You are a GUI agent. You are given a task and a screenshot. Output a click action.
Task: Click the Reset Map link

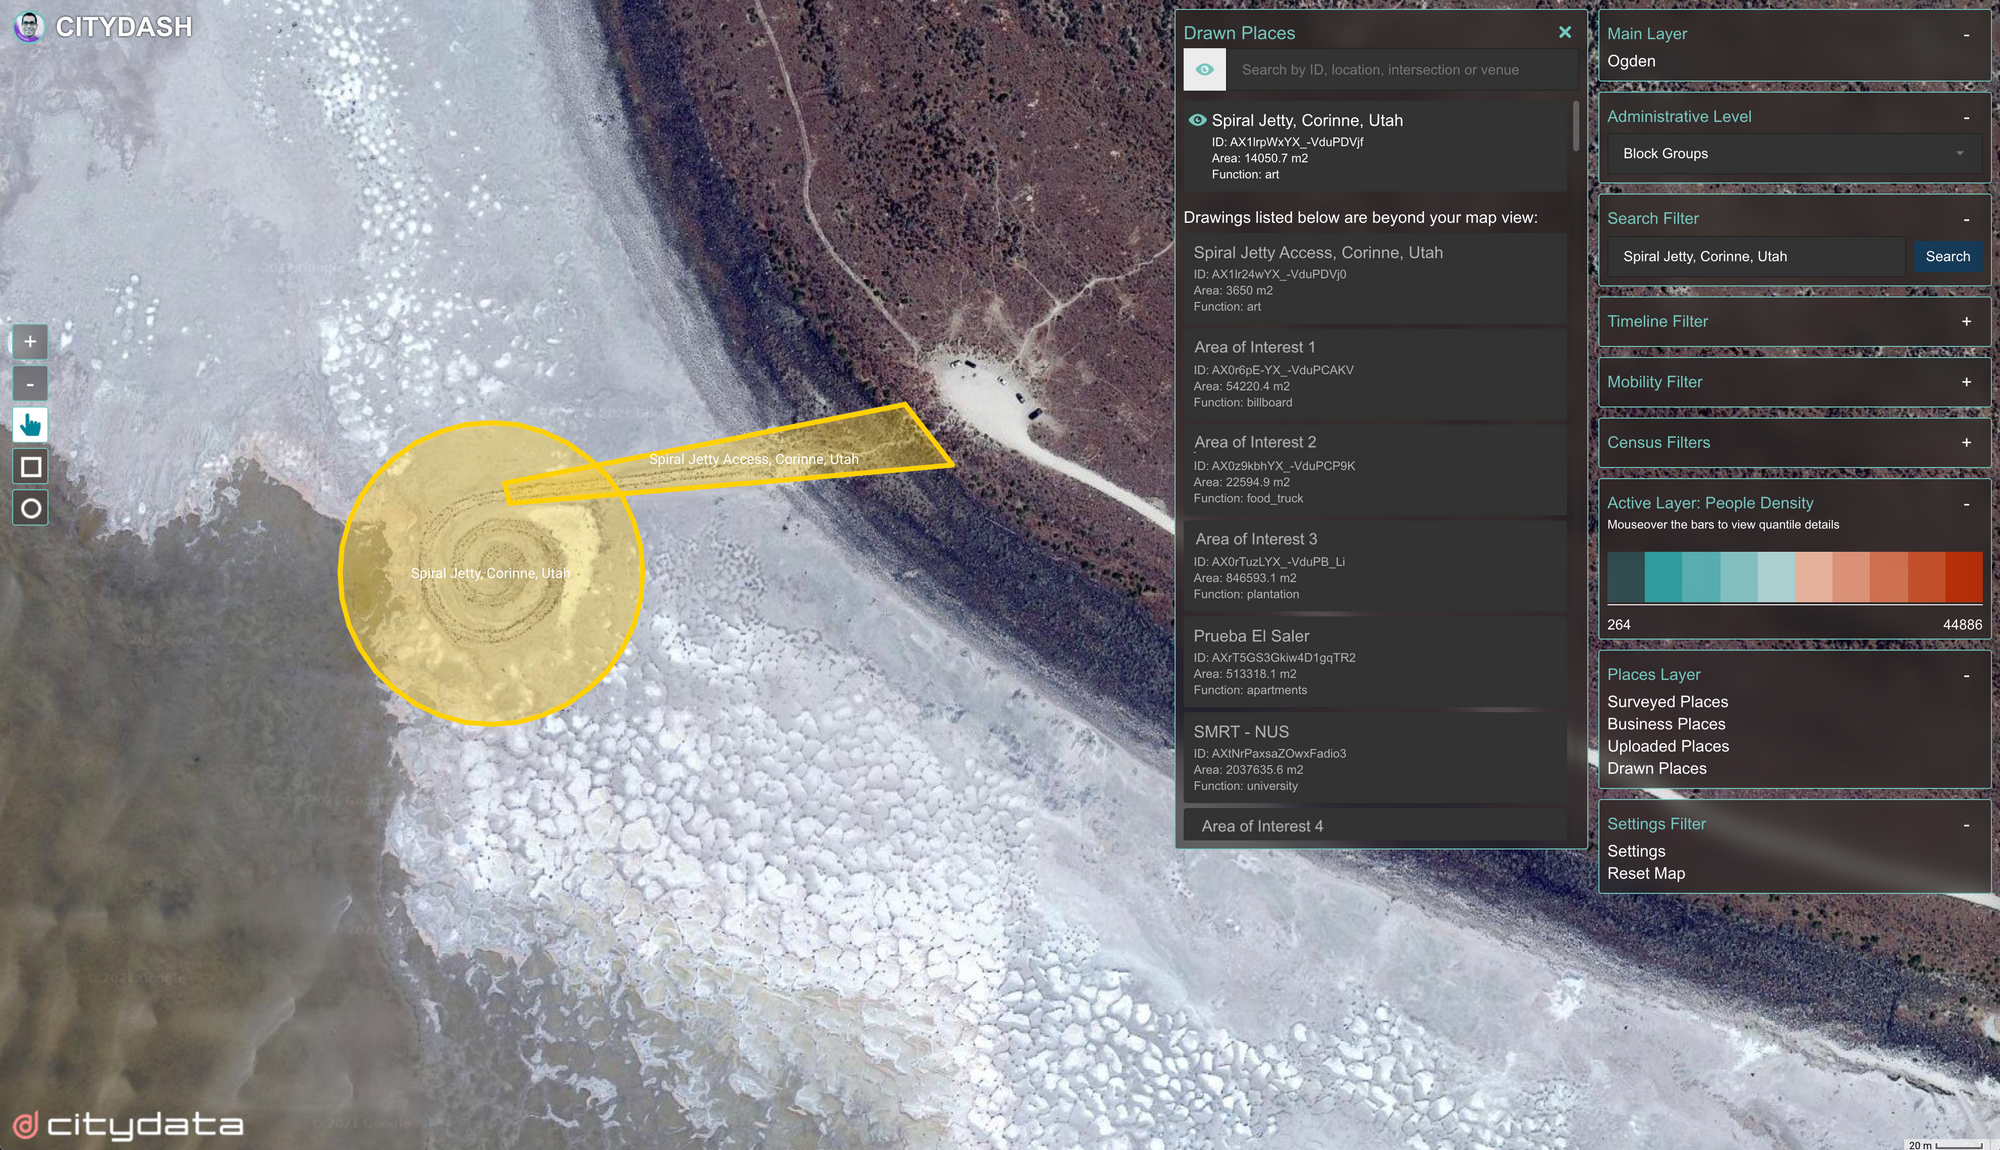point(1645,873)
